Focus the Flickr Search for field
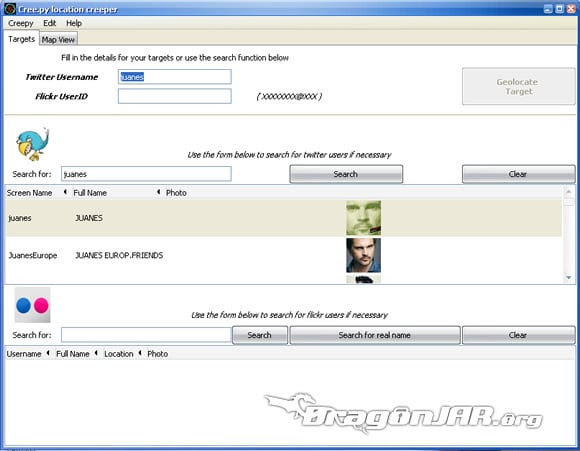This screenshot has height=451, width=580. 146,335
